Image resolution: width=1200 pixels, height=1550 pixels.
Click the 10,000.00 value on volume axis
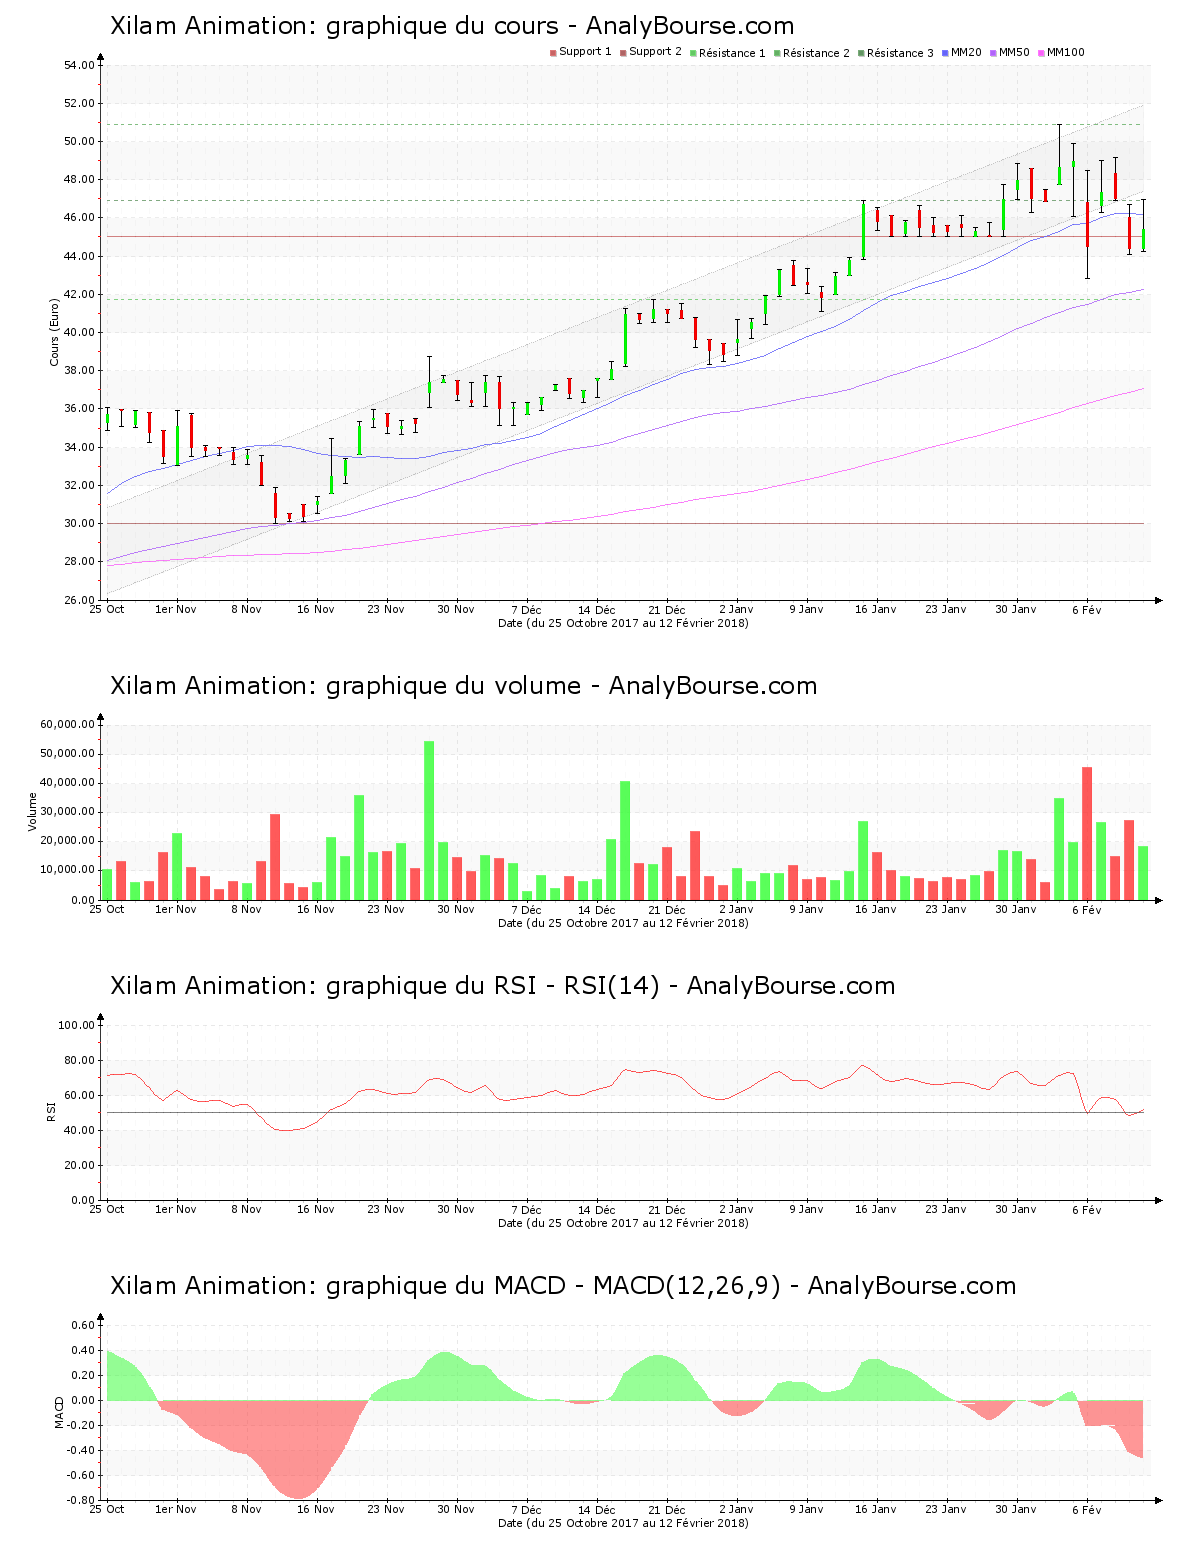(68, 870)
